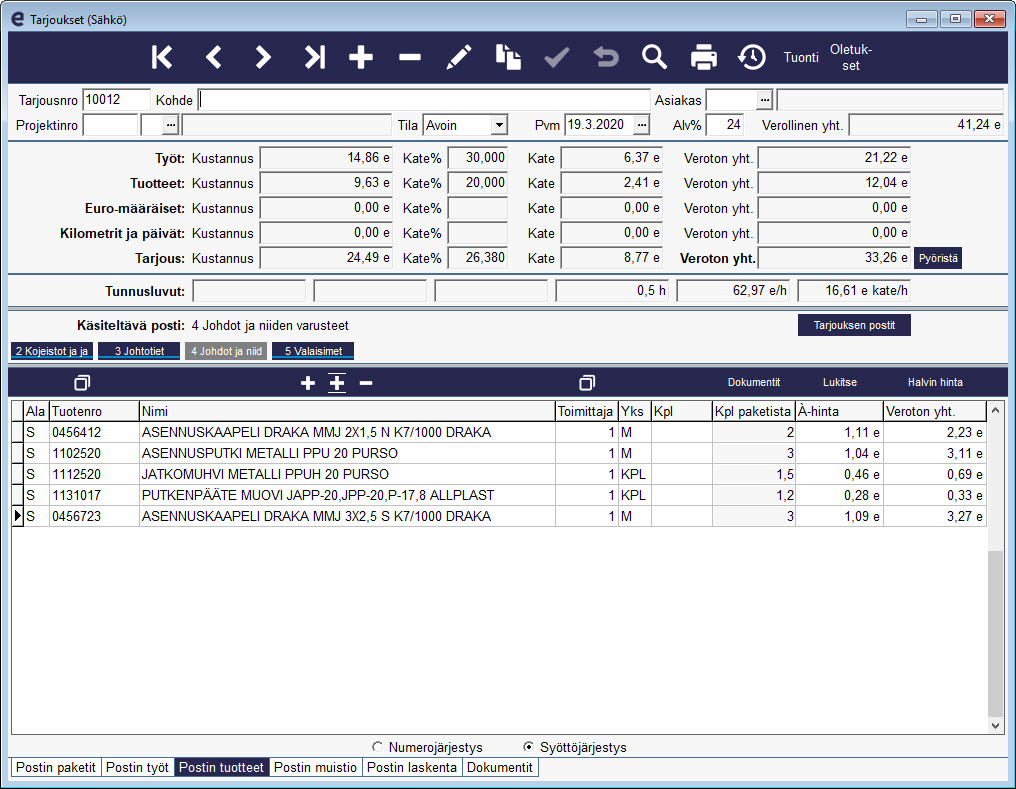
Task: Click the Tarjous Kate% field
Action: 477,258
